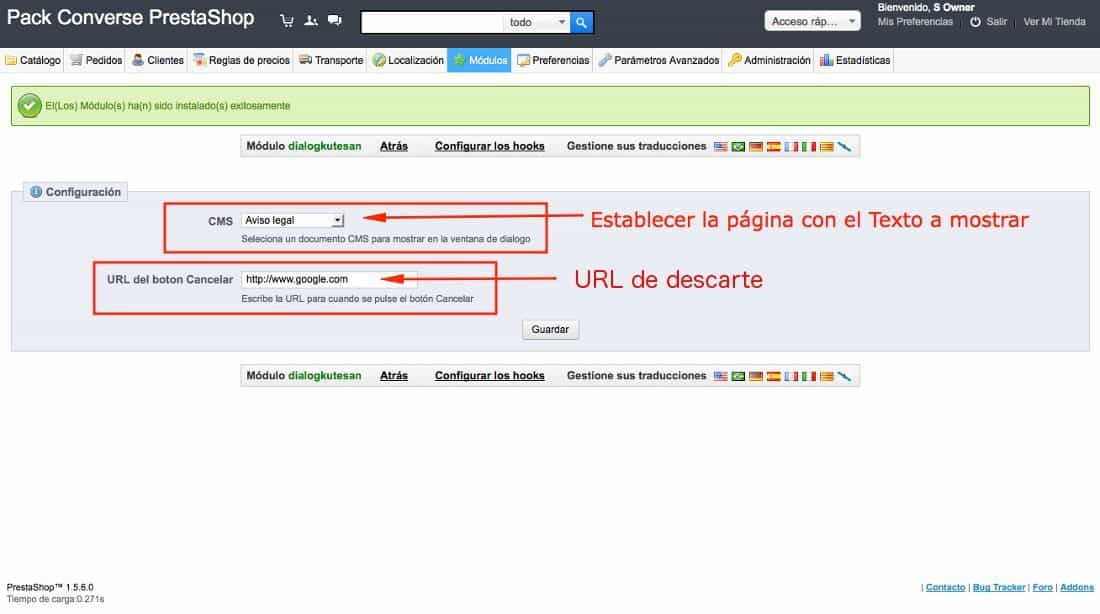The width and height of the screenshot is (1100, 614).
Task: Click the green success checkmark icon
Action: (29, 106)
